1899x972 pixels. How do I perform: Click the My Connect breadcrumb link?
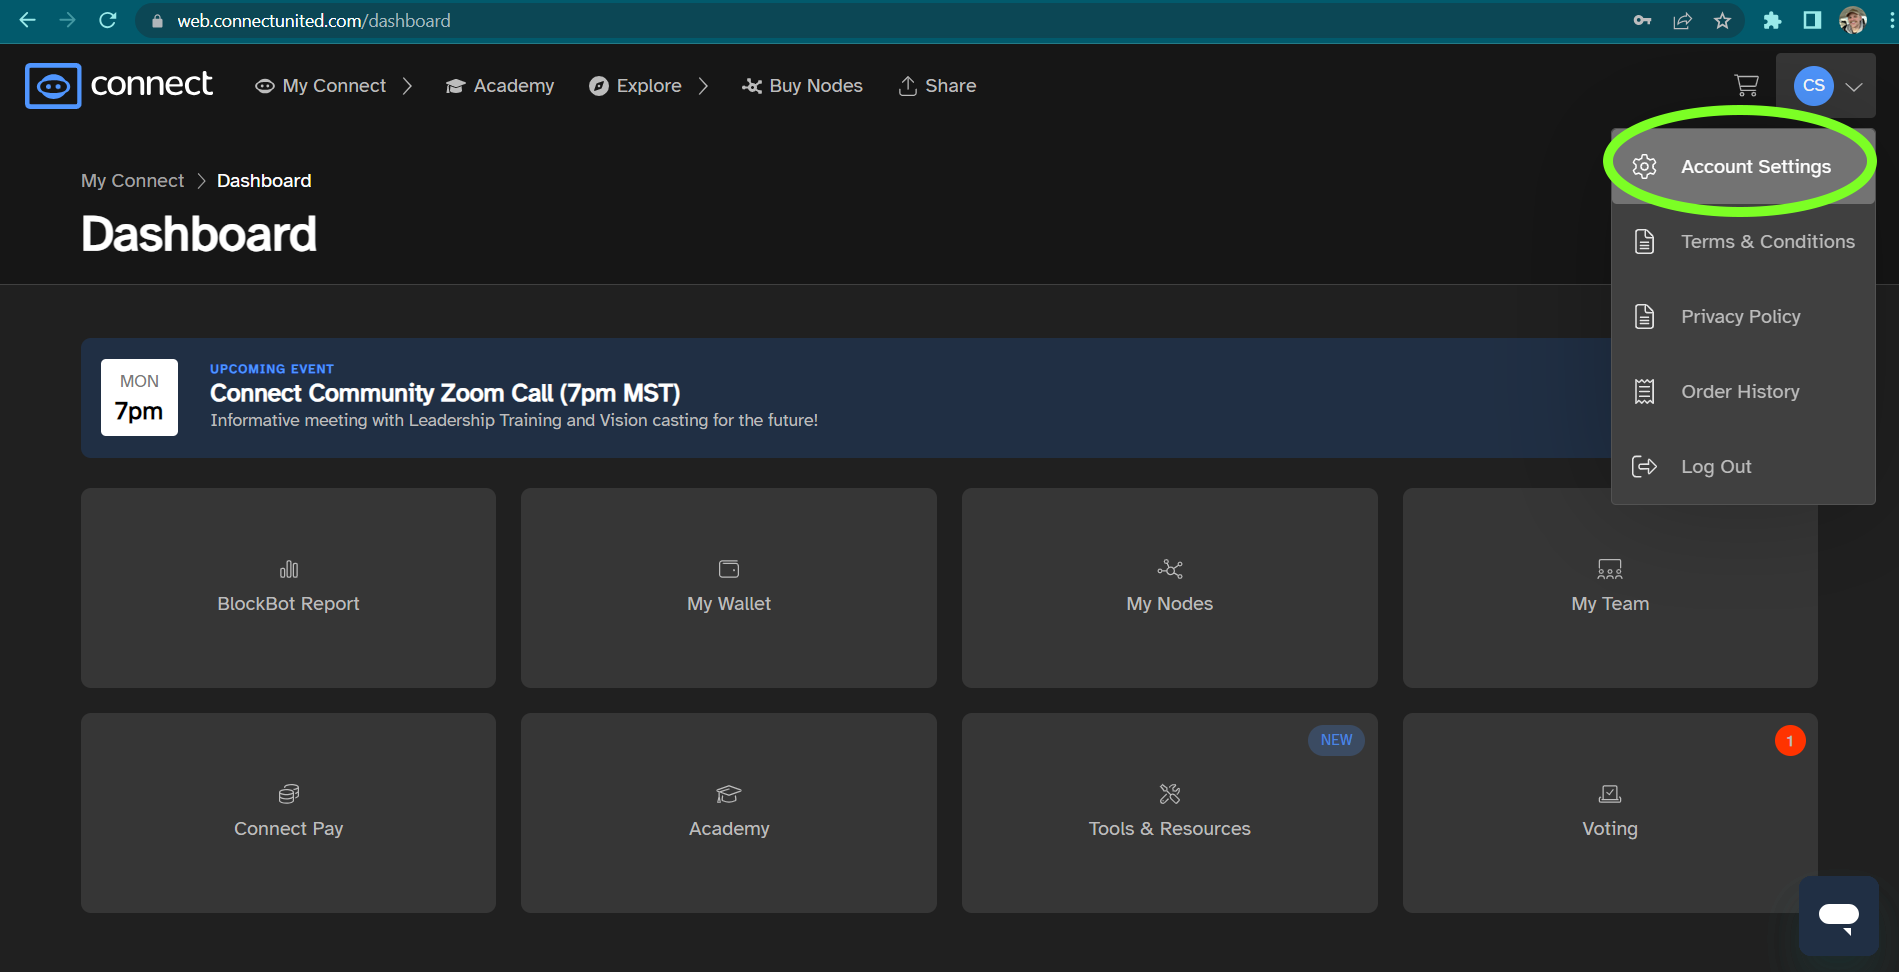coord(132,181)
